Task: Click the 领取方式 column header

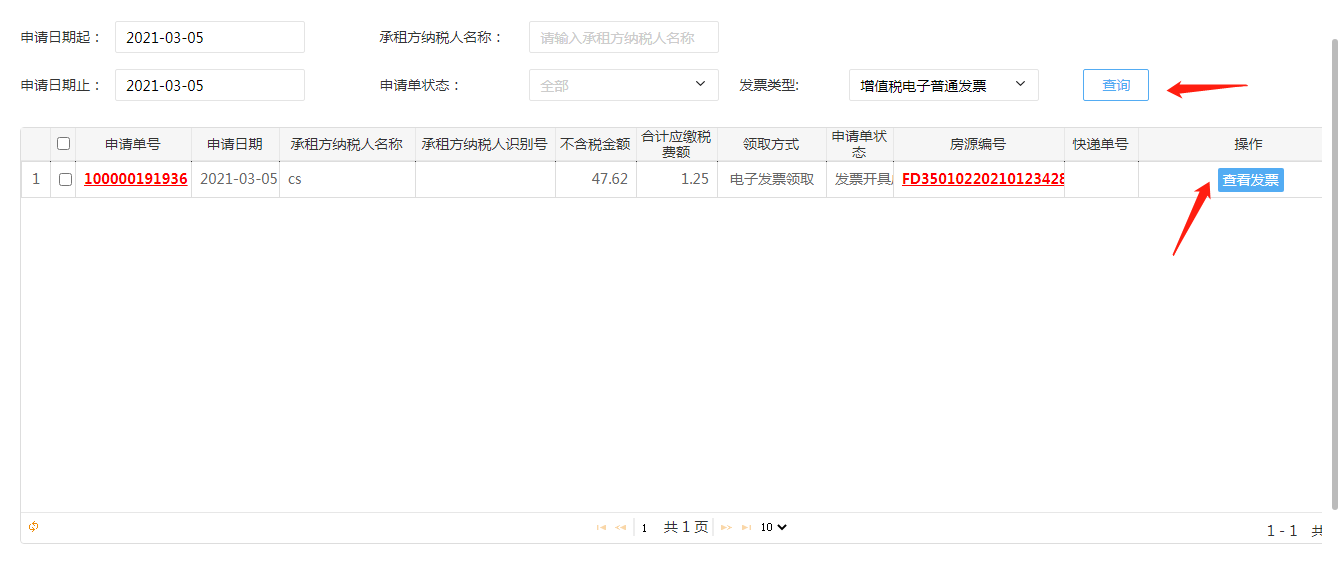Action: point(771,144)
